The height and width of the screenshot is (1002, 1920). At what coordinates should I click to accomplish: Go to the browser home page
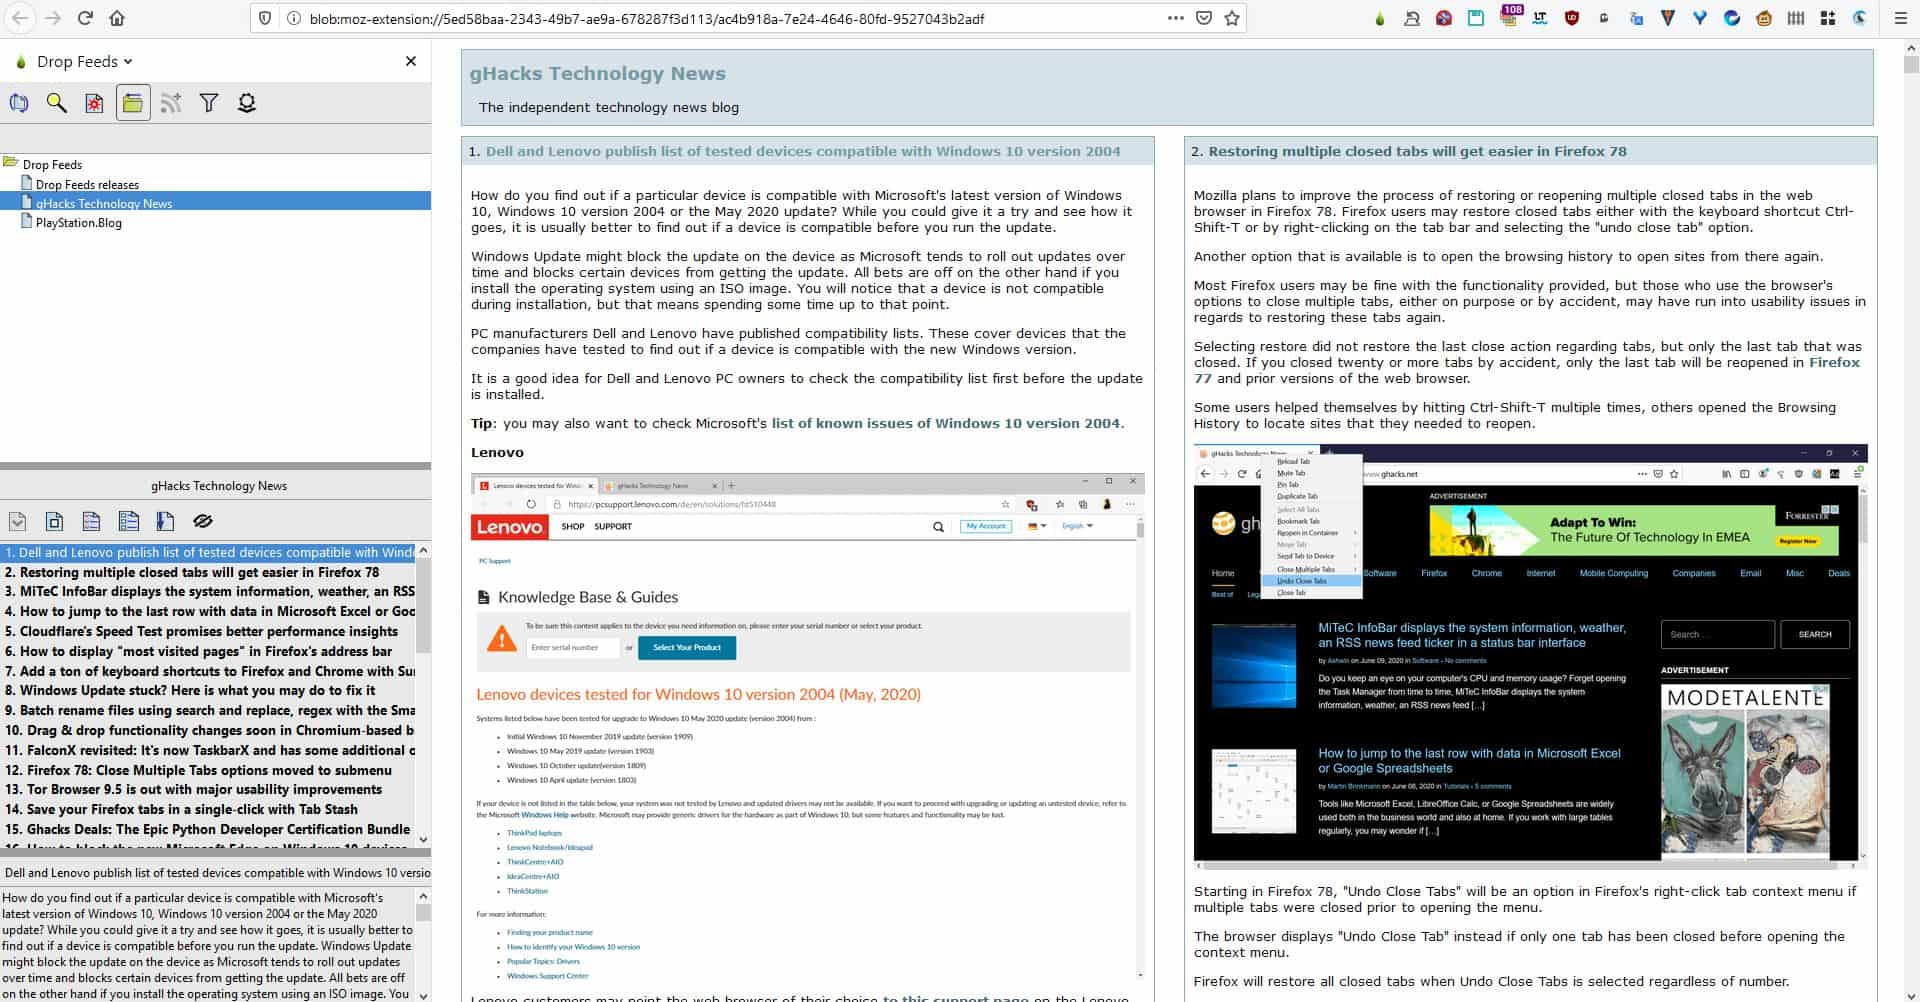pos(117,18)
